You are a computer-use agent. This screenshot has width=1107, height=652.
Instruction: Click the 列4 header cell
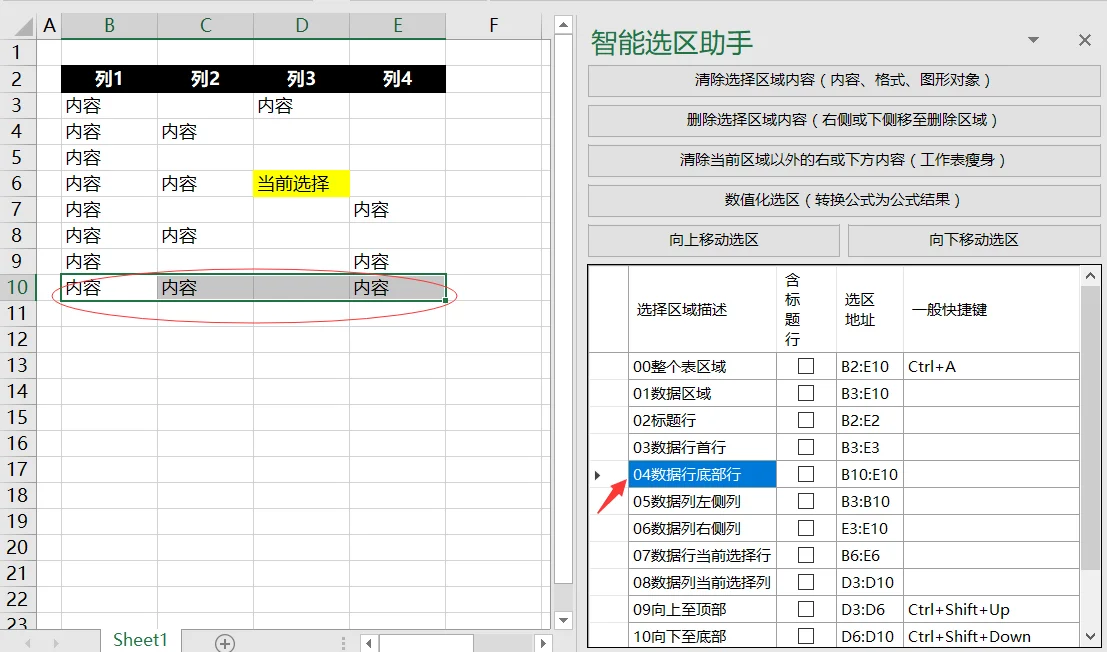coord(397,79)
